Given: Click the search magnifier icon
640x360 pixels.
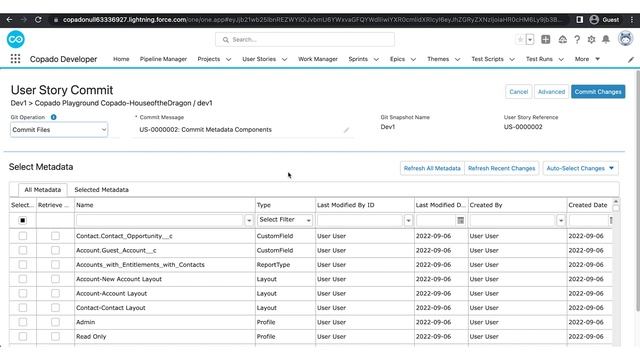Looking at the screenshot, I should (226, 40).
